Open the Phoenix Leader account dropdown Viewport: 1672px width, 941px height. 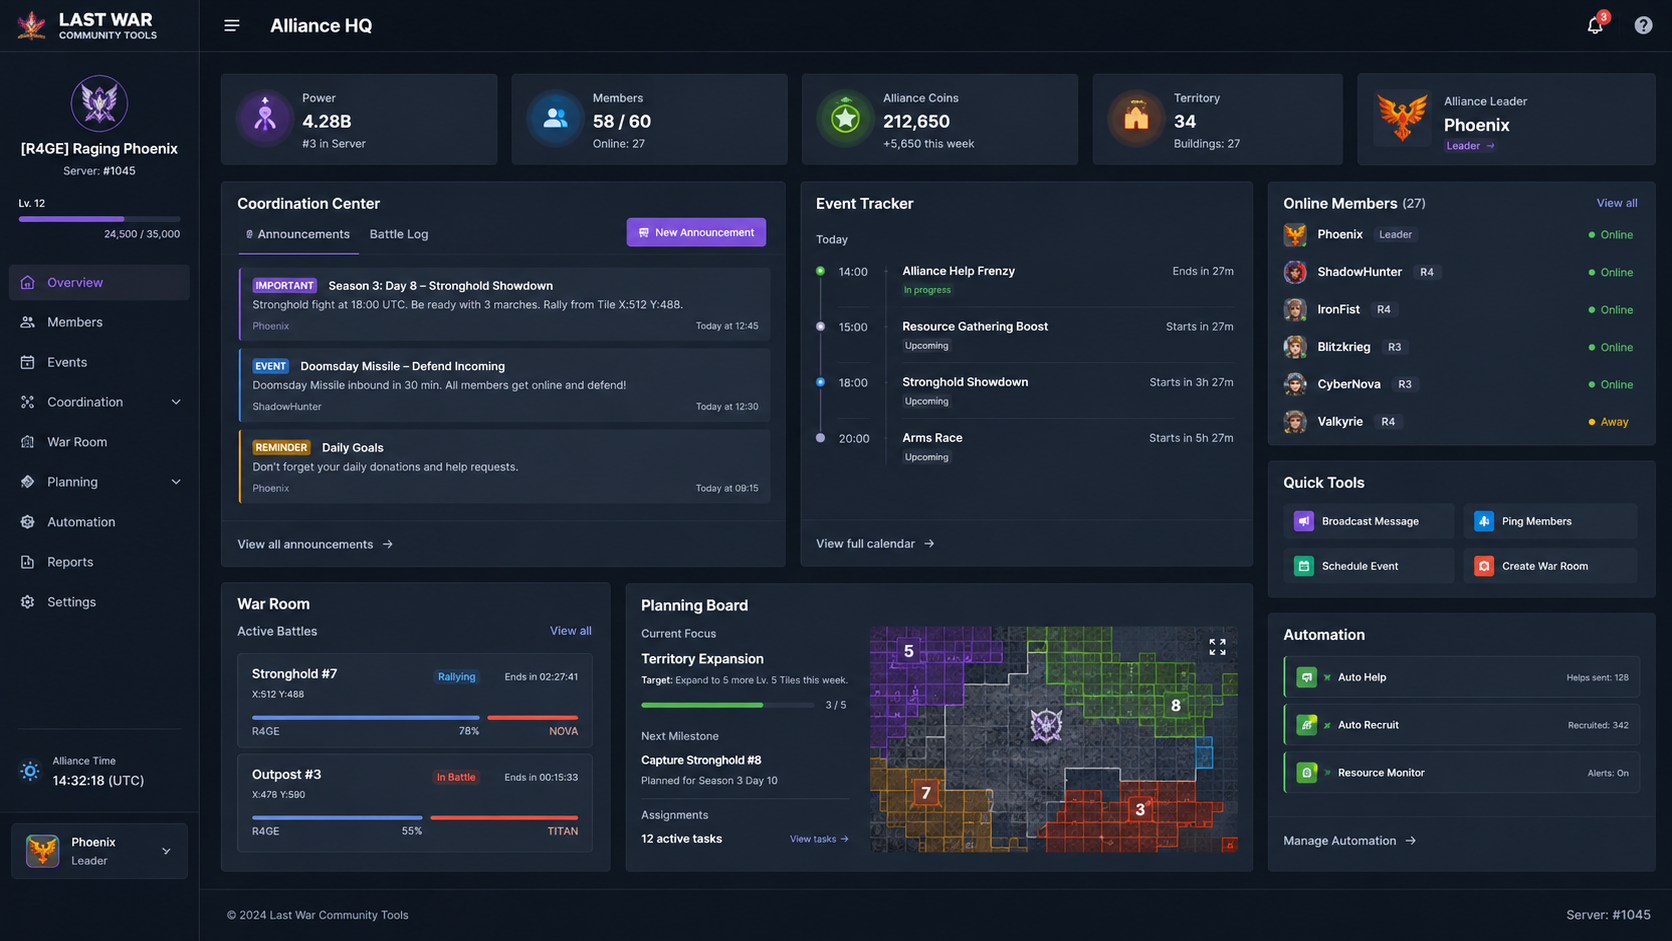coord(99,851)
